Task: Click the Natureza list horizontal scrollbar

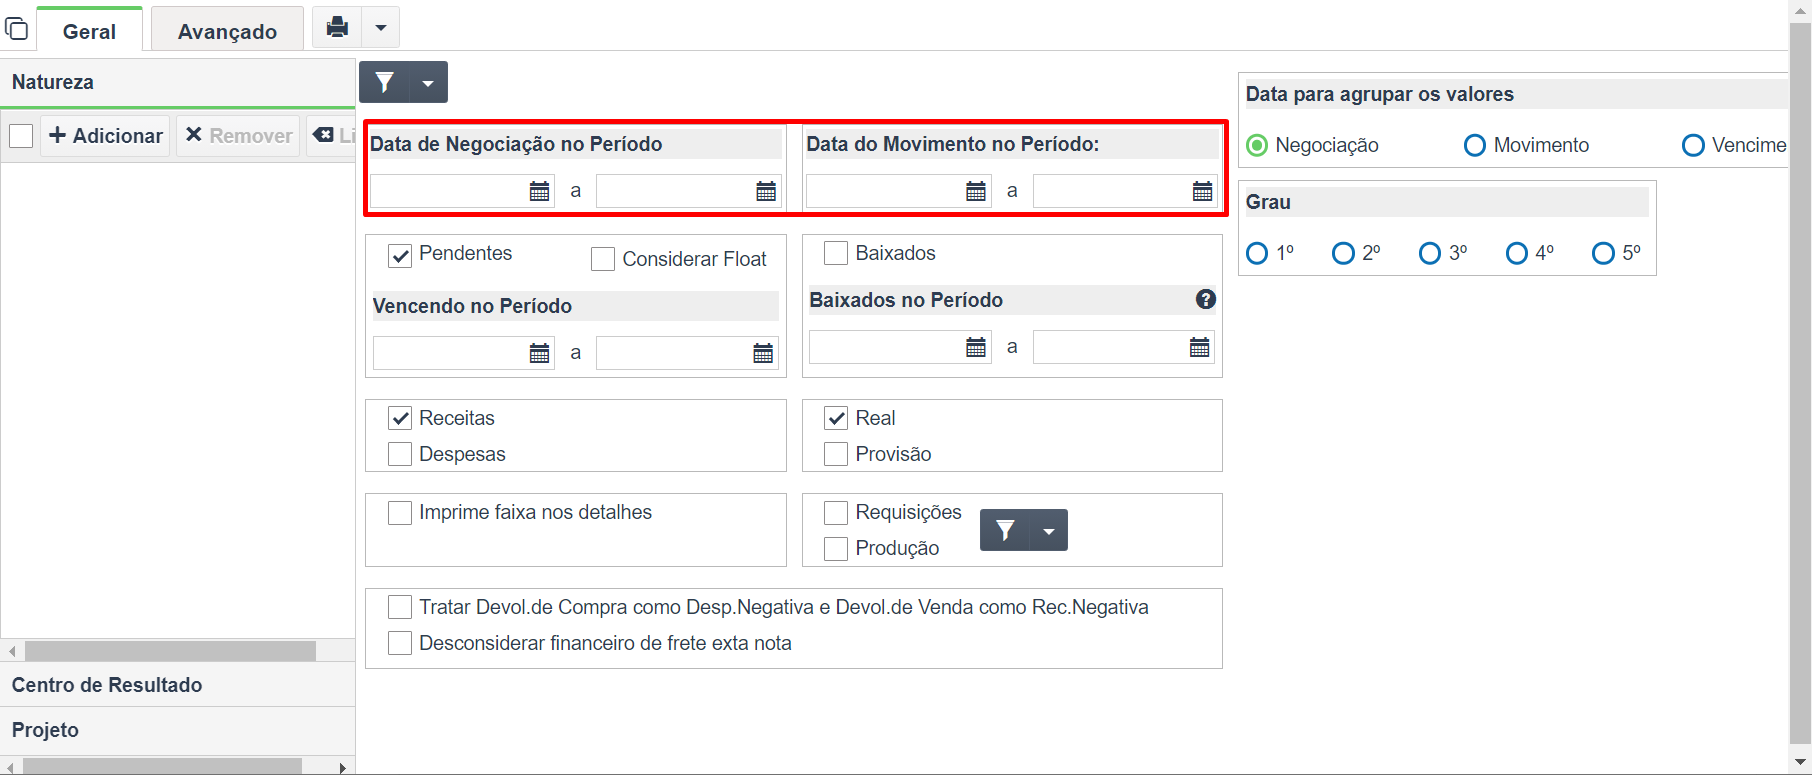Action: 170,651
